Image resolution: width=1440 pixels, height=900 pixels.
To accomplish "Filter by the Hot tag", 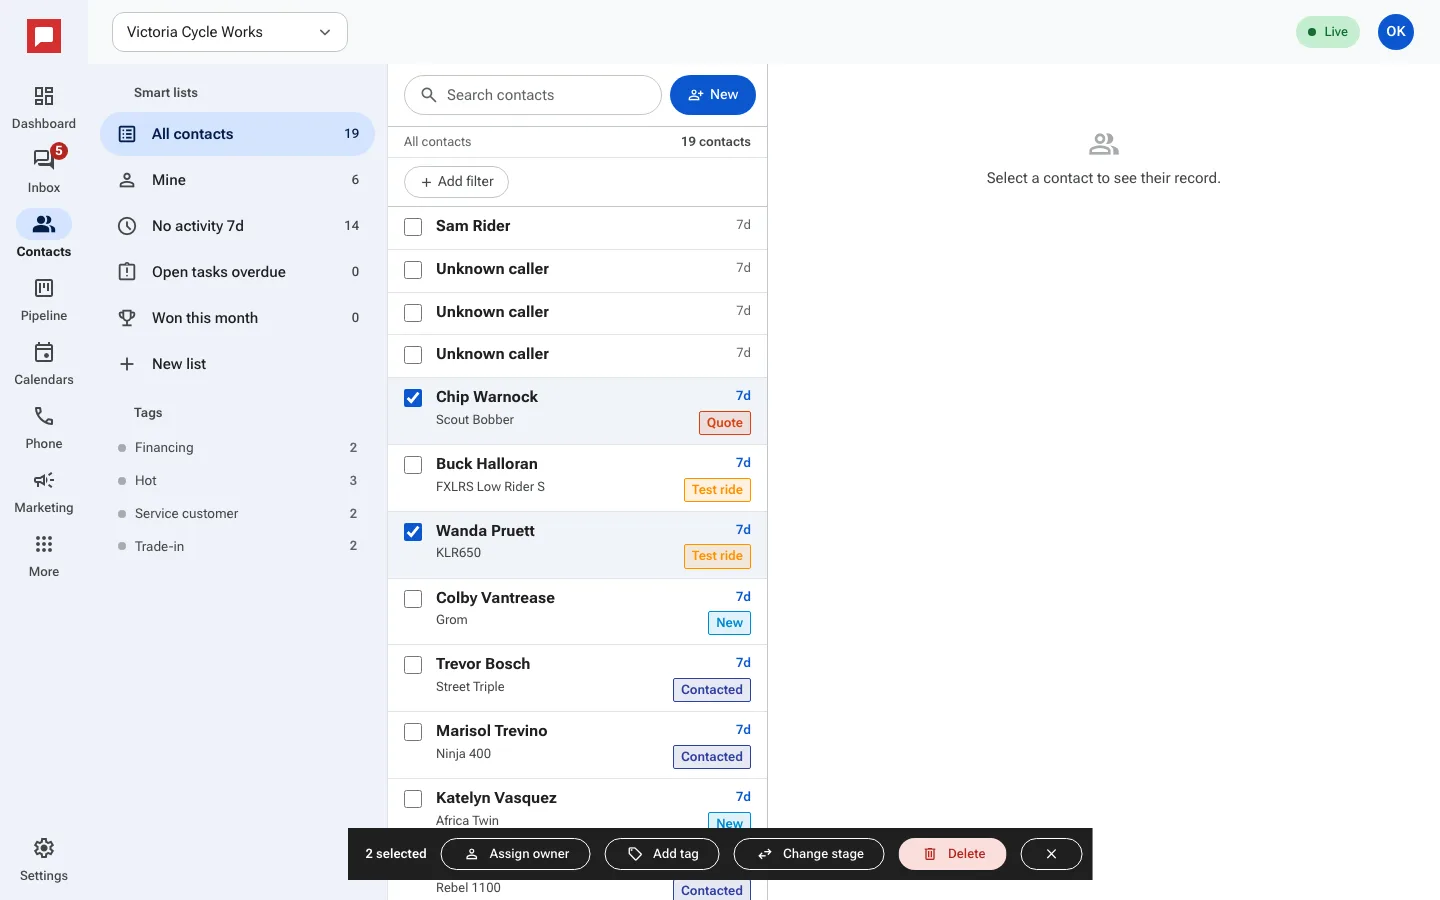I will (237, 481).
